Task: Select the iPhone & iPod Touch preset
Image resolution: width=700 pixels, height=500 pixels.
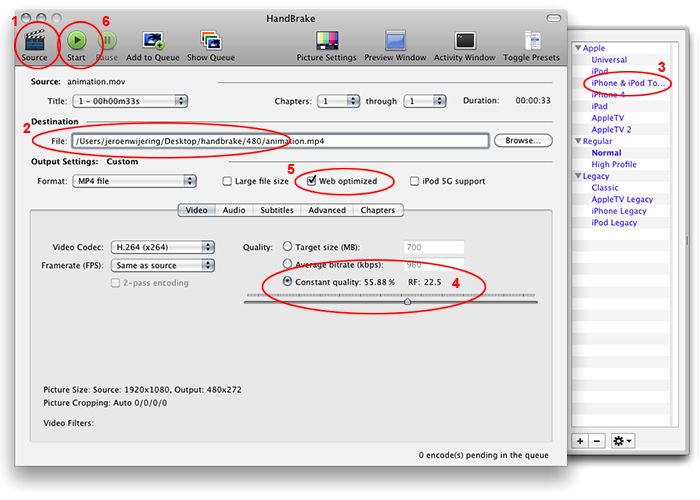Action: pos(628,83)
